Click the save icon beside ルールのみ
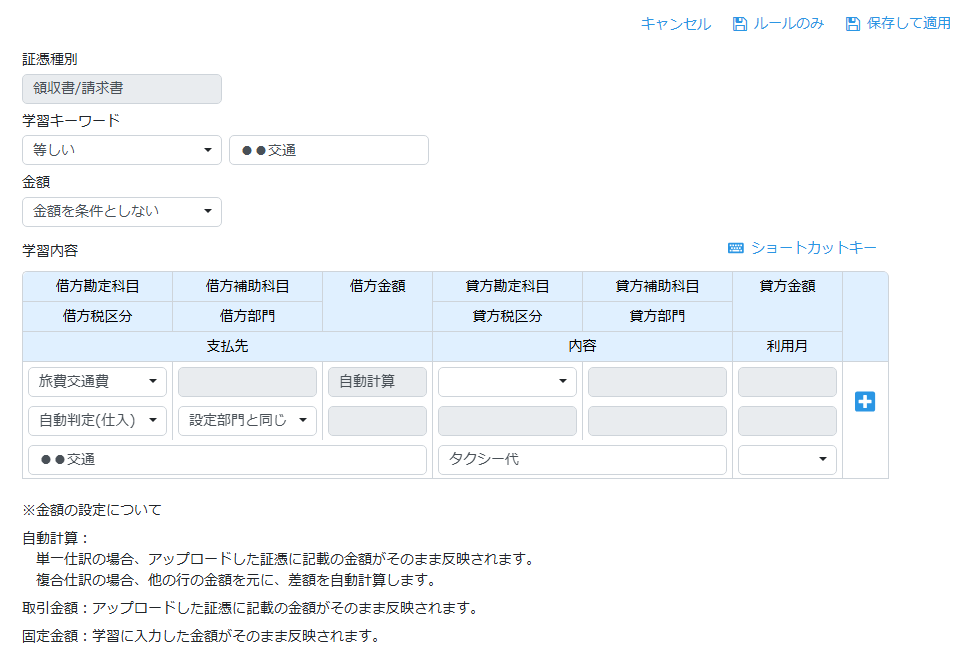Image resolution: width=979 pixels, height=663 pixels. [x=740, y=24]
